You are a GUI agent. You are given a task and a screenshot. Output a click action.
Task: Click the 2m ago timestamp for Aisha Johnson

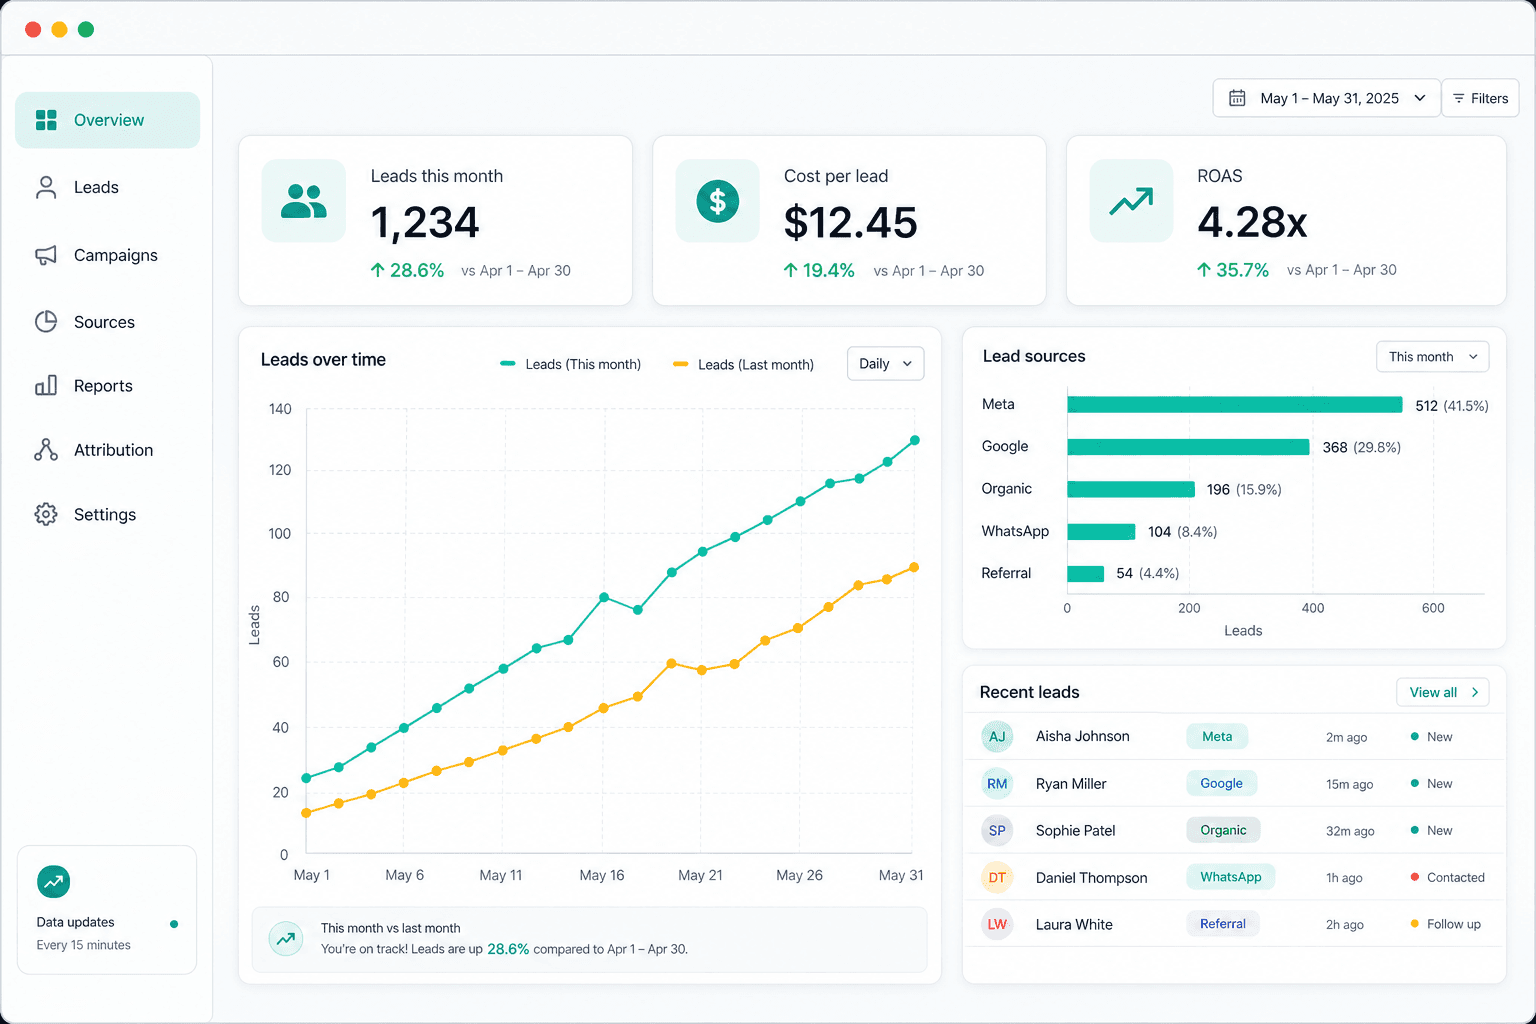1346,738
